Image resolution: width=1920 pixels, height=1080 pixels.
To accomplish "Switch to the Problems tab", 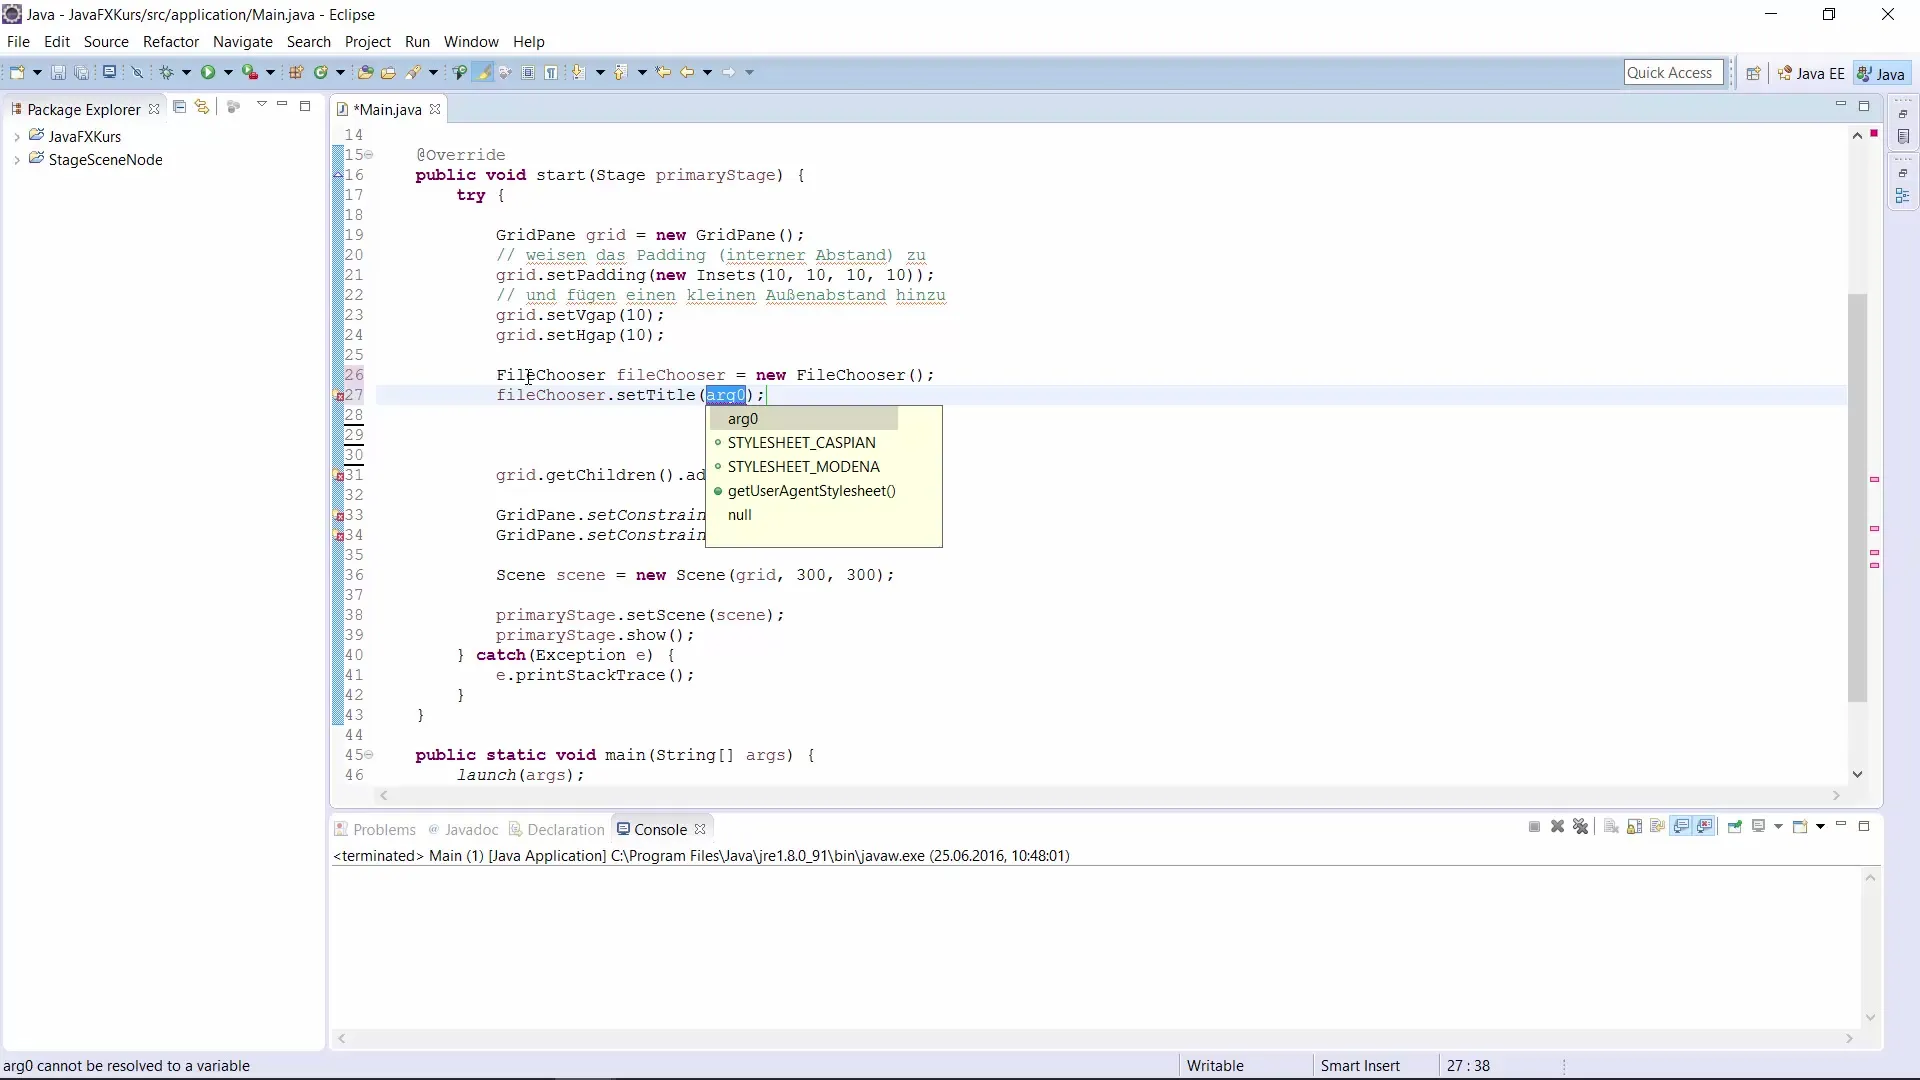I will (x=375, y=830).
